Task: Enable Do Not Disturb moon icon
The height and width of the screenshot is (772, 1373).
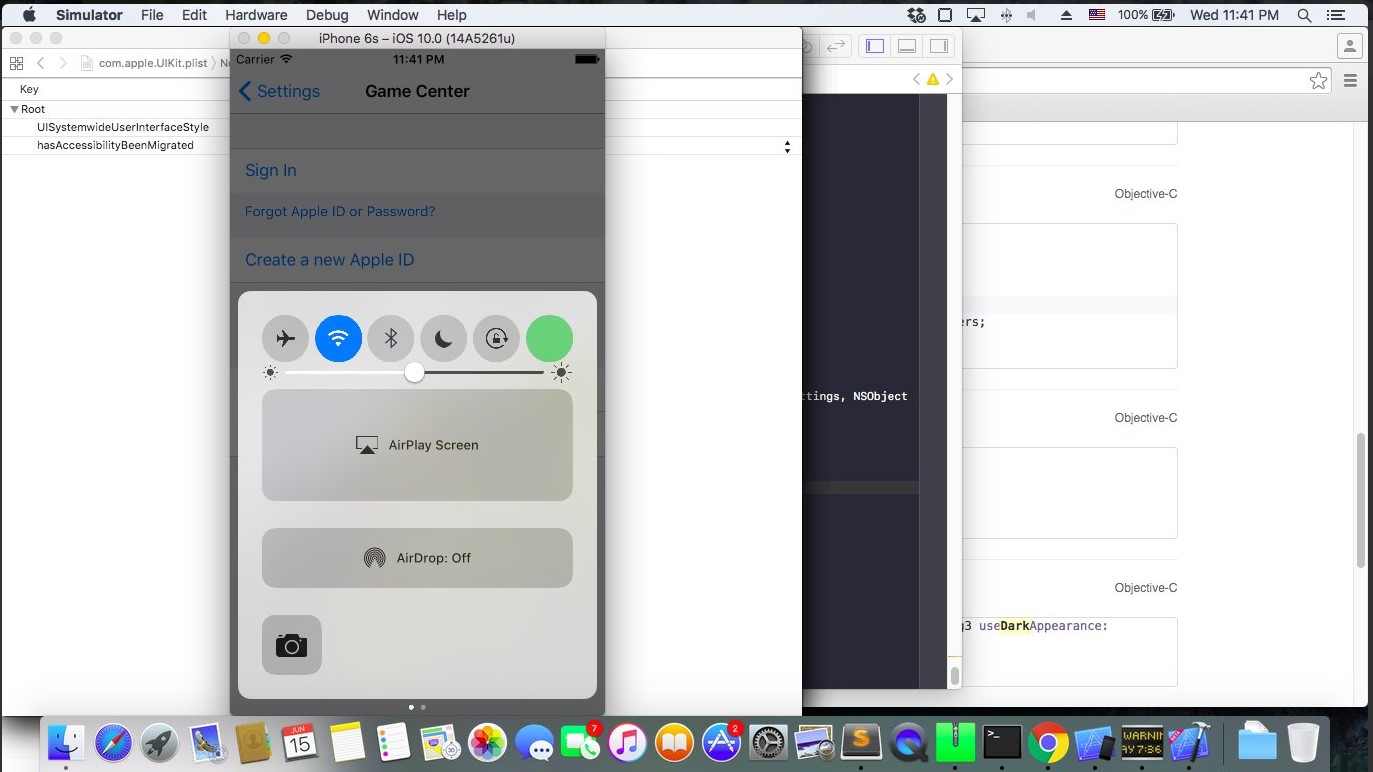Action: tap(444, 338)
